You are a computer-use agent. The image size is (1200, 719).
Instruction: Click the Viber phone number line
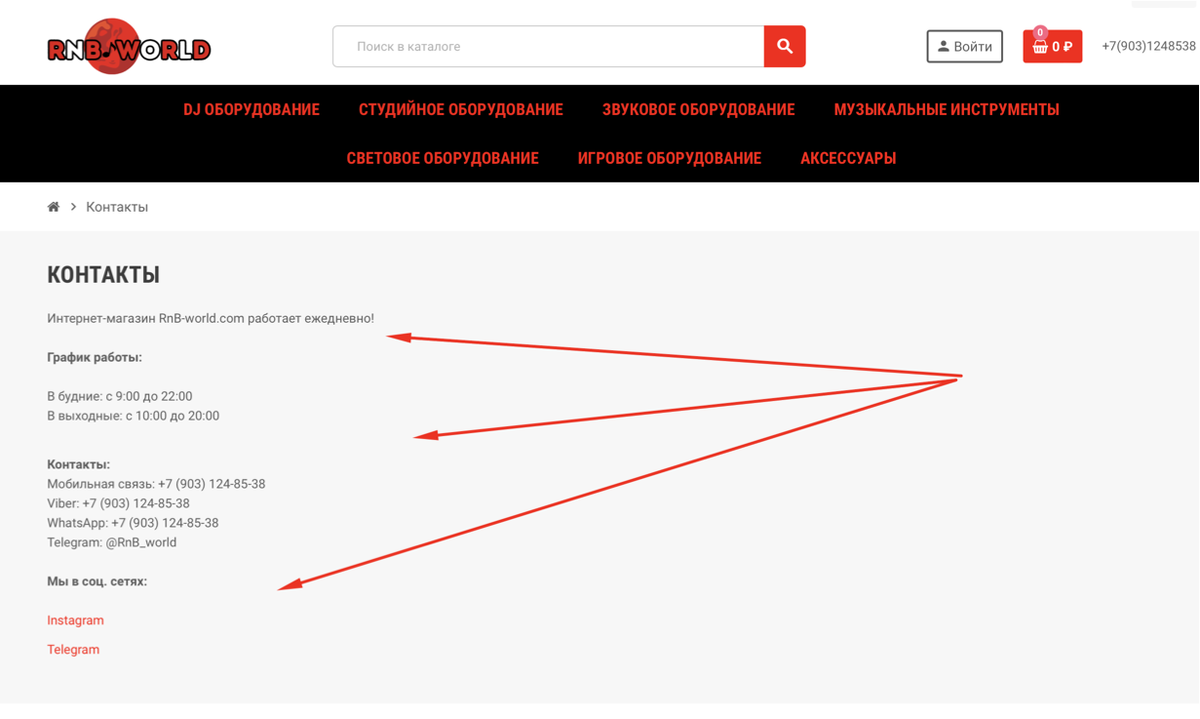[118, 503]
